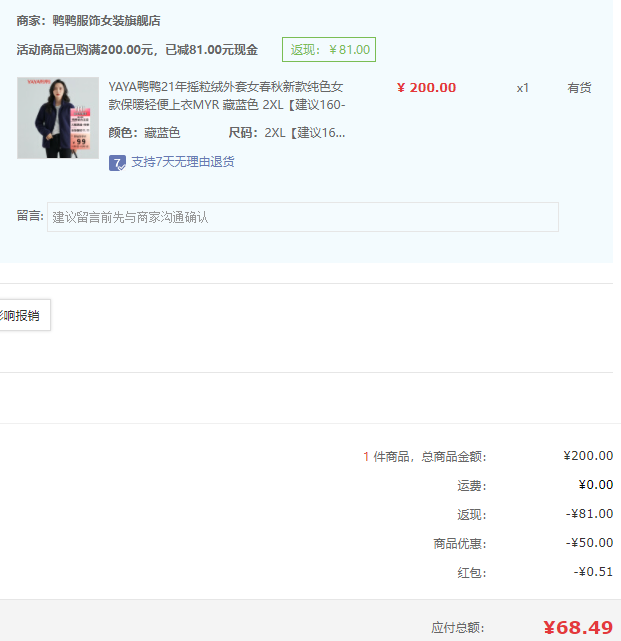Select merchant name 鸭鸭服饰女装旗舰店
This screenshot has height=641, width=621.
coord(106,20)
